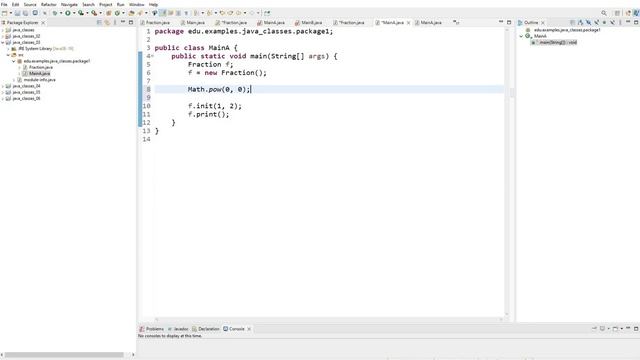Toggle Sort in the Outline toolbar
The width and height of the screenshot is (640, 360).
tap(580, 22)
